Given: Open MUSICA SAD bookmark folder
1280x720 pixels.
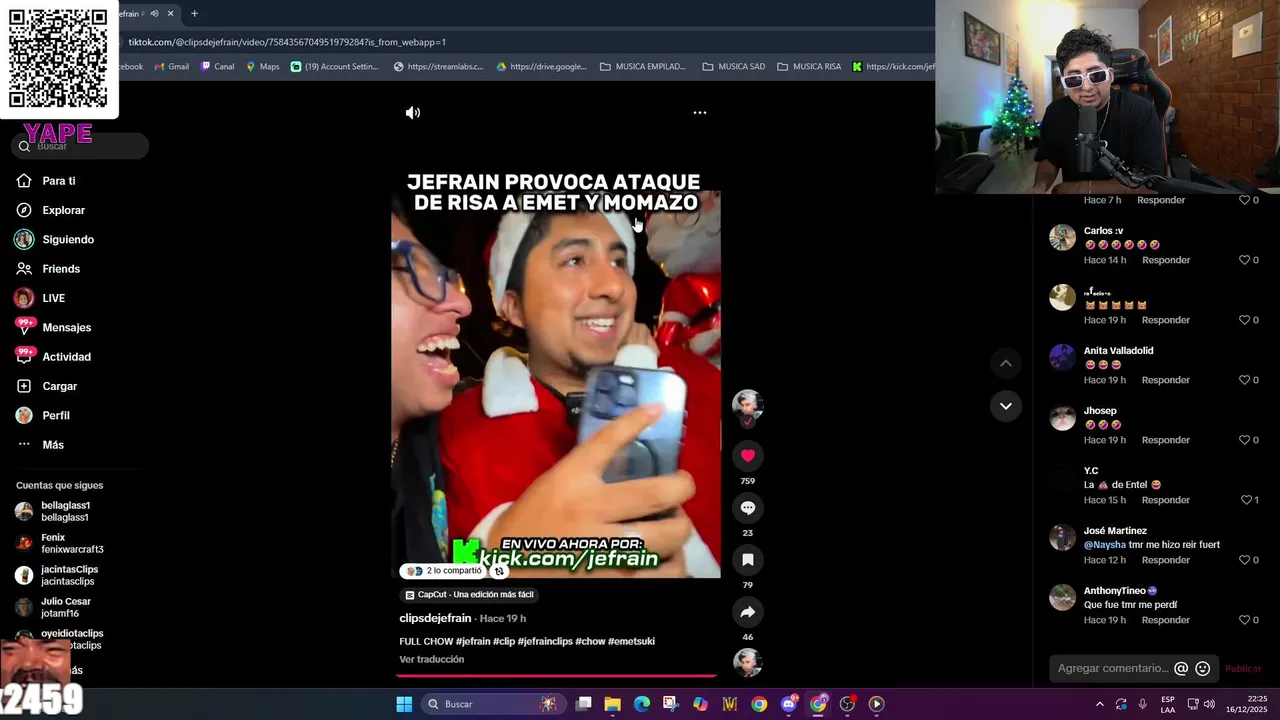Looking at the screenshot, I should pyautogui.click(x=734, y=67).
